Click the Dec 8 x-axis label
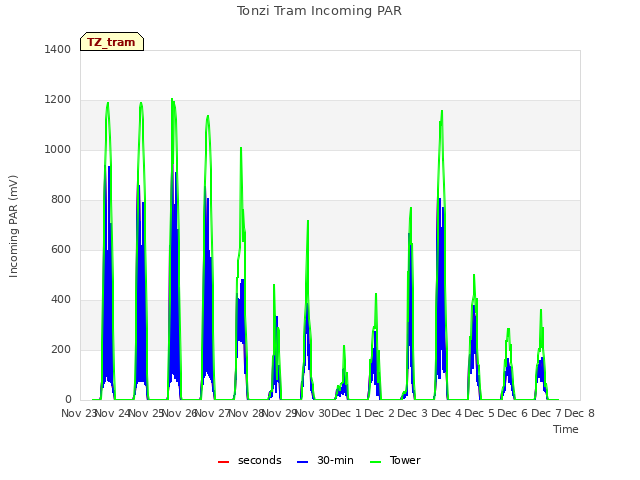The image size is (640, 480). click(579, 413)
